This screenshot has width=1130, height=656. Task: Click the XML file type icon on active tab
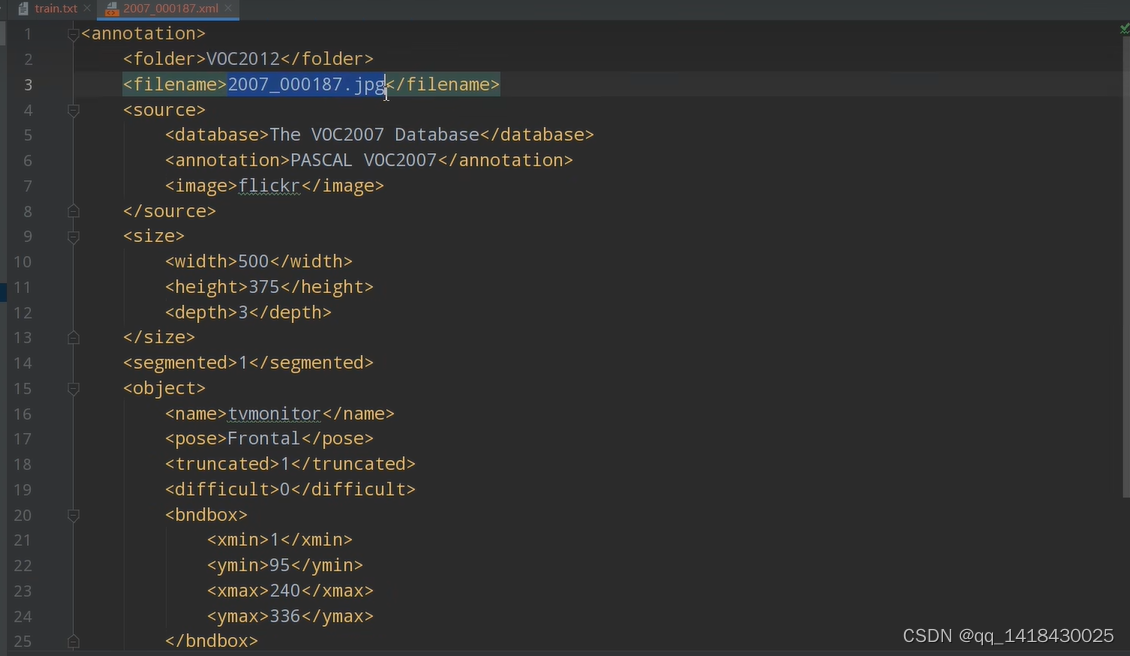click(113, 9)
